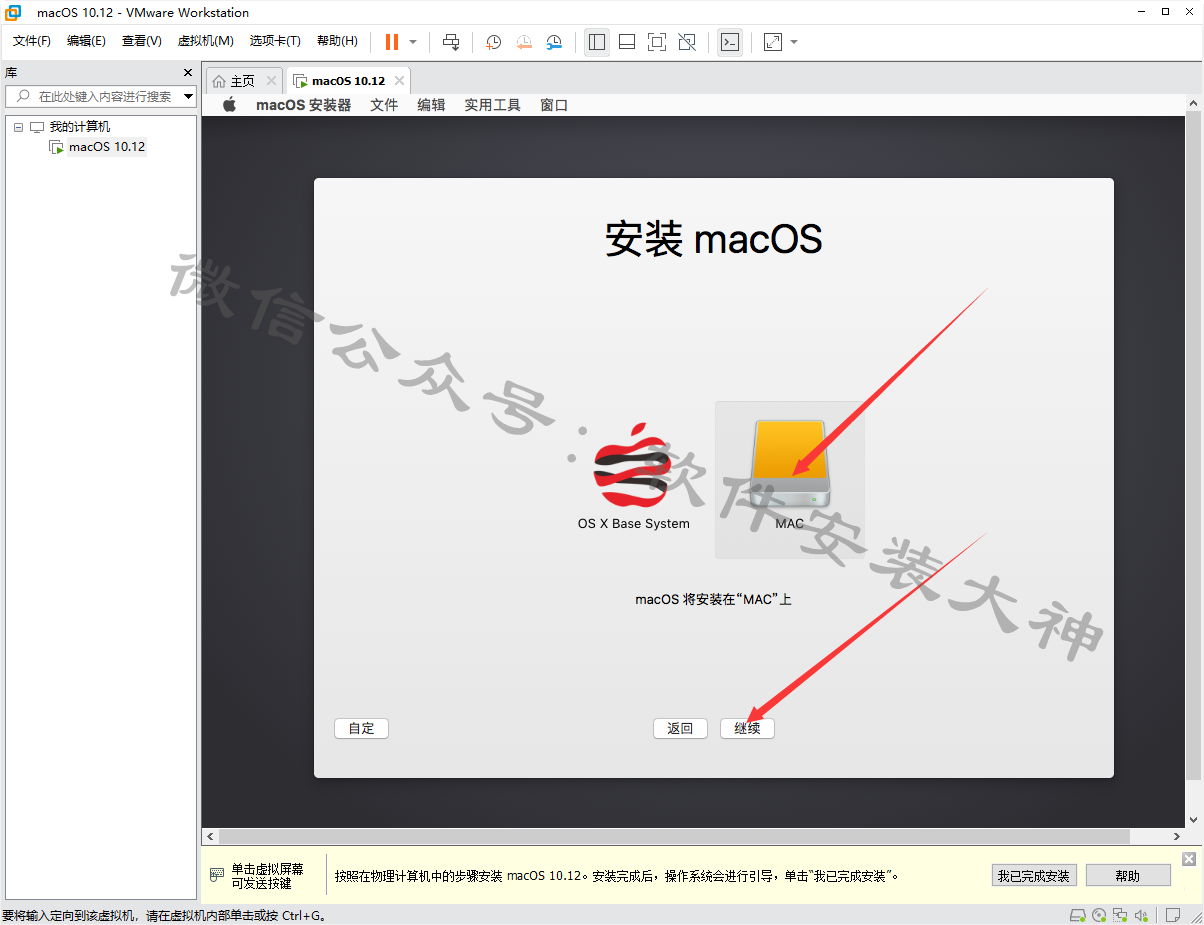Close the 主页 tab
1204x925 pixels.
coord(271,81)
